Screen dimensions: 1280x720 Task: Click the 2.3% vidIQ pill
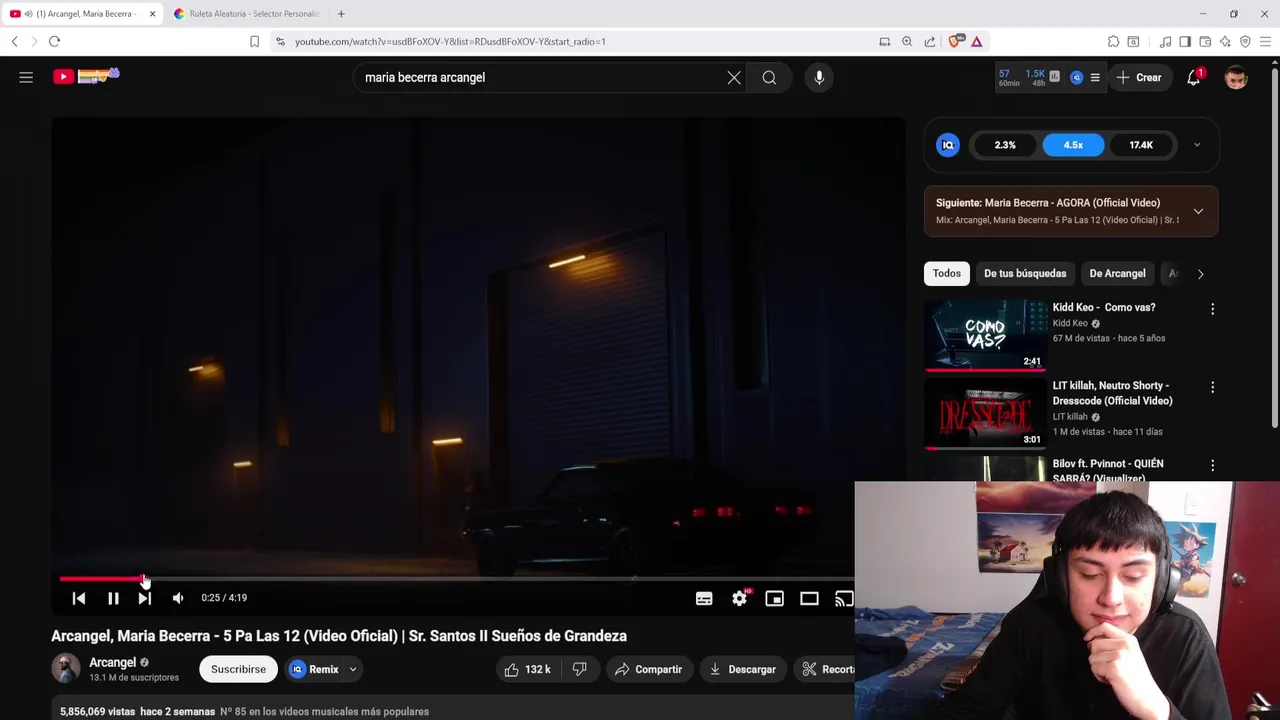(1005, 145)
